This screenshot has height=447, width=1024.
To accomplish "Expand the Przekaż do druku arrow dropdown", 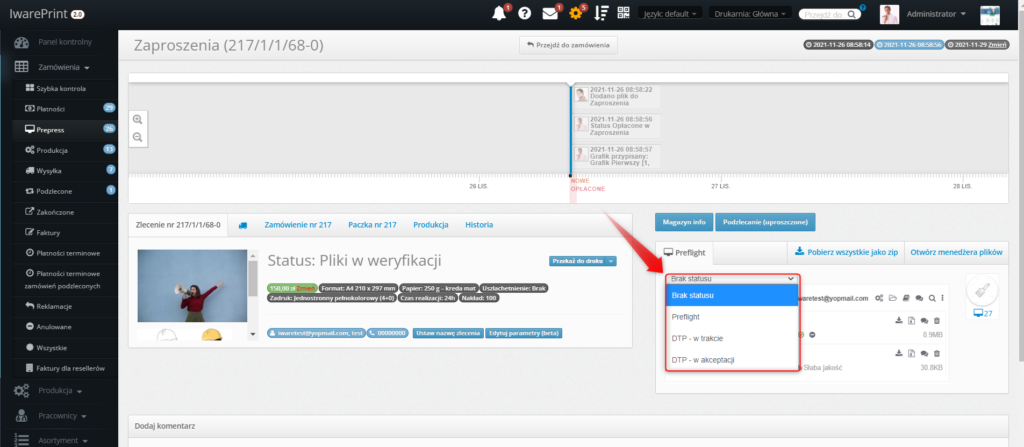I will 611,261.
